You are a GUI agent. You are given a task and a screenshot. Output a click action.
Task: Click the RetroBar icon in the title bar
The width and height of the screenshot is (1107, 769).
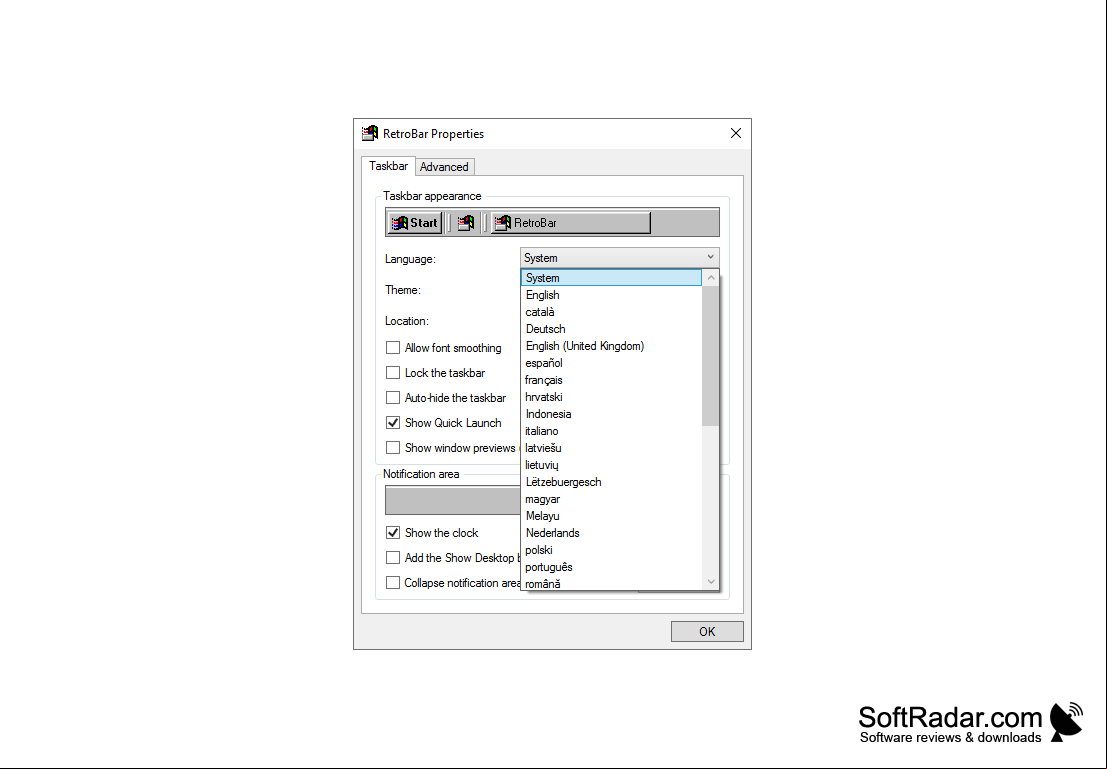coord(370,133)
